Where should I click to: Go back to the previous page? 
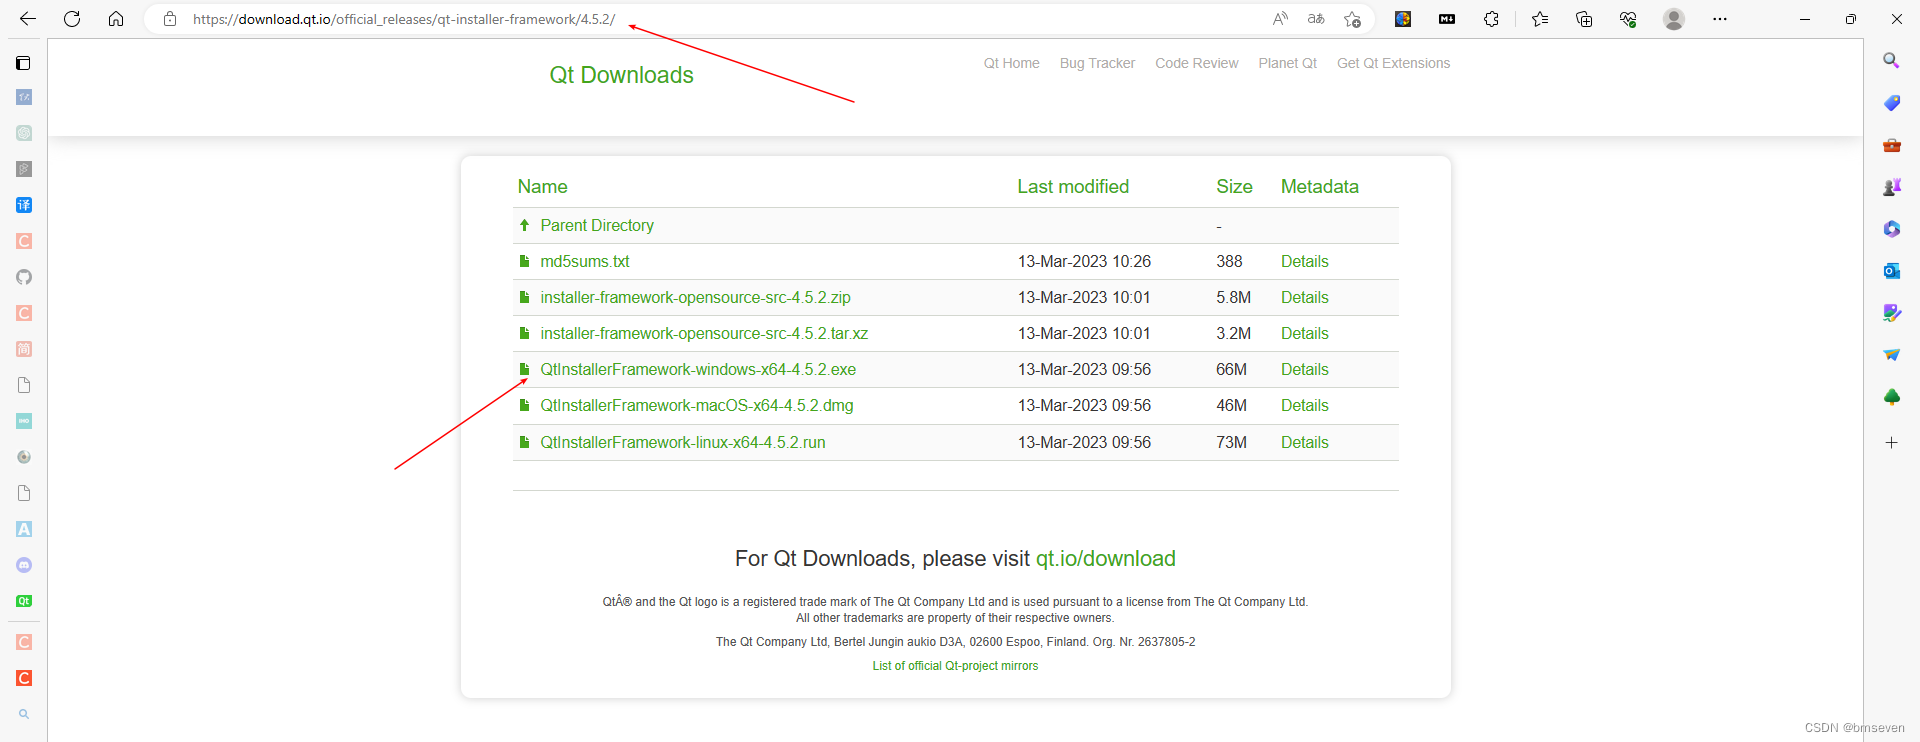click(28, 19)
